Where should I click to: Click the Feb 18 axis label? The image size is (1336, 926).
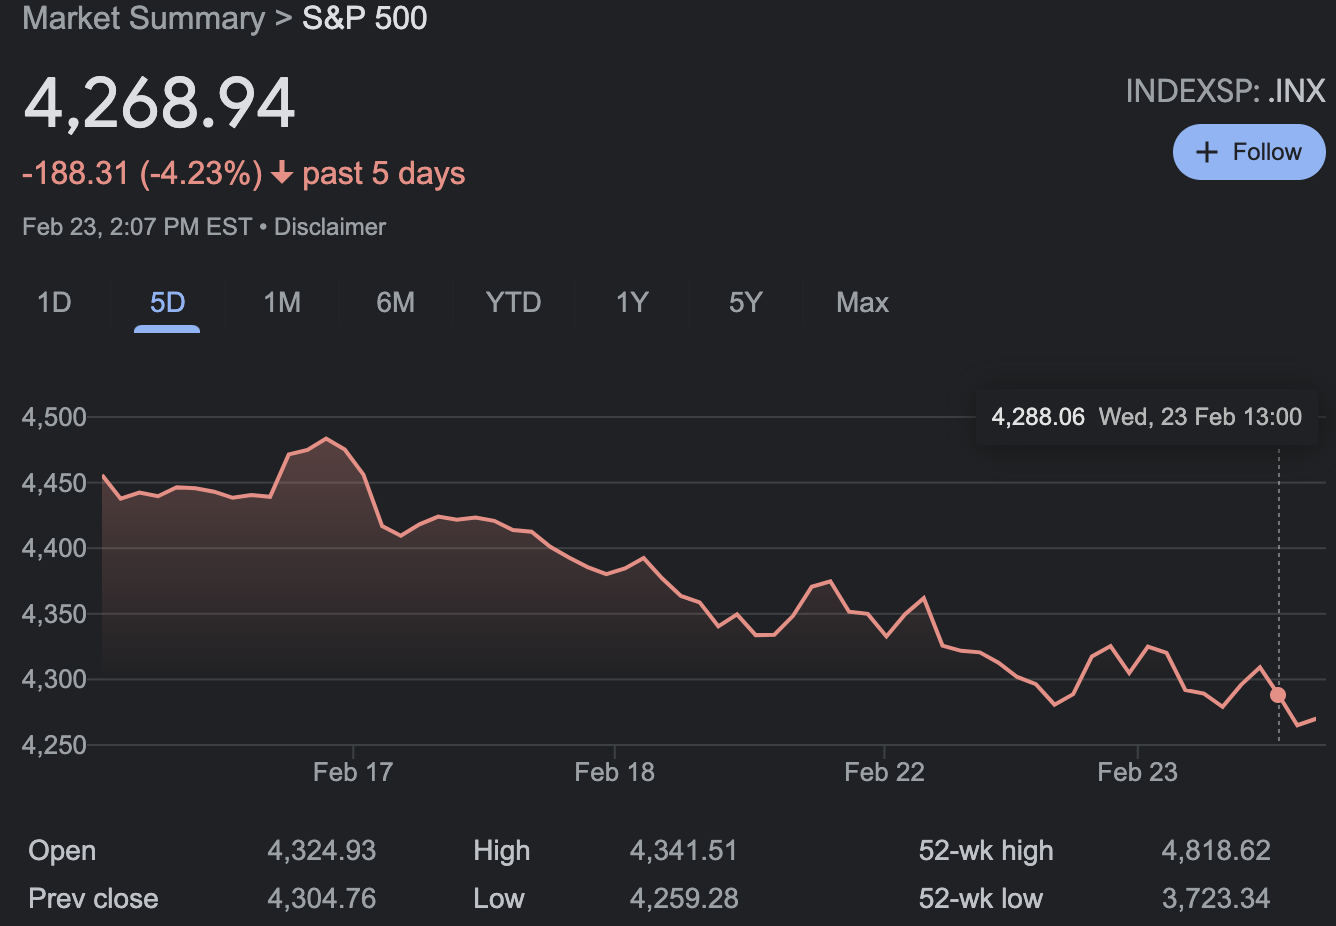[614, 772]
